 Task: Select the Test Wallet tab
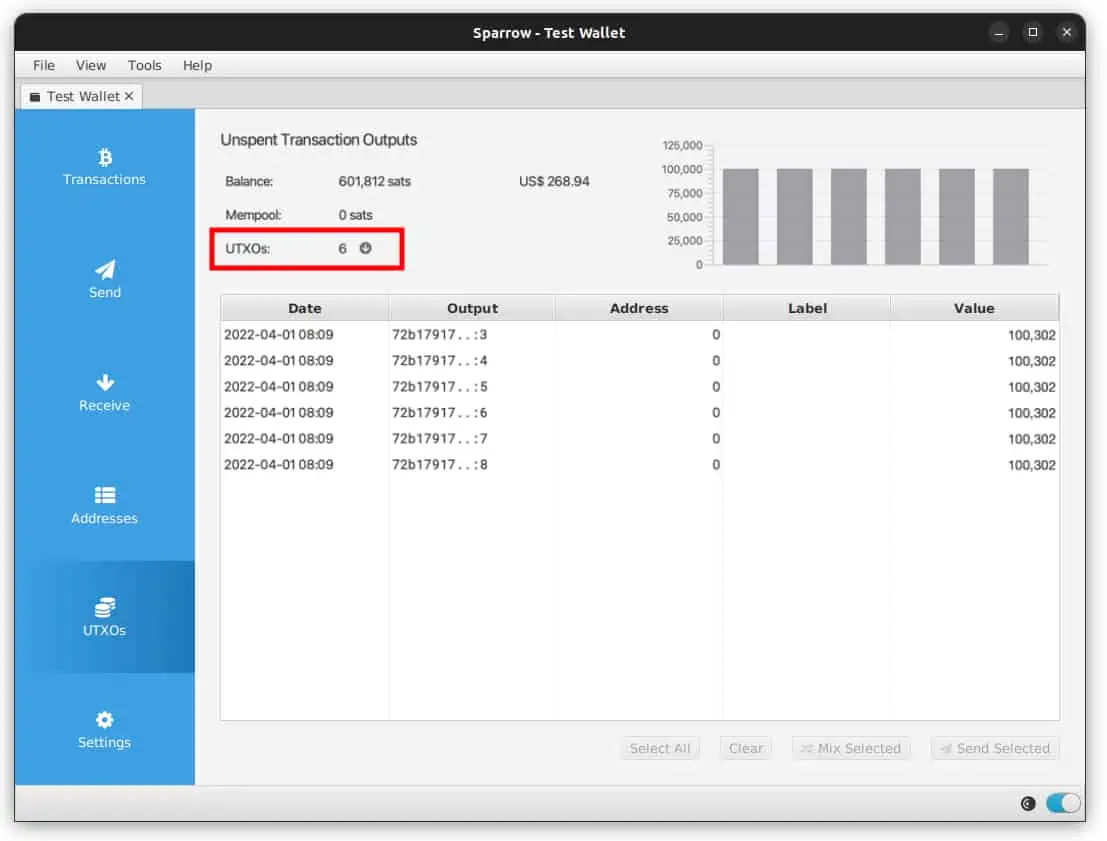[82, 96]
